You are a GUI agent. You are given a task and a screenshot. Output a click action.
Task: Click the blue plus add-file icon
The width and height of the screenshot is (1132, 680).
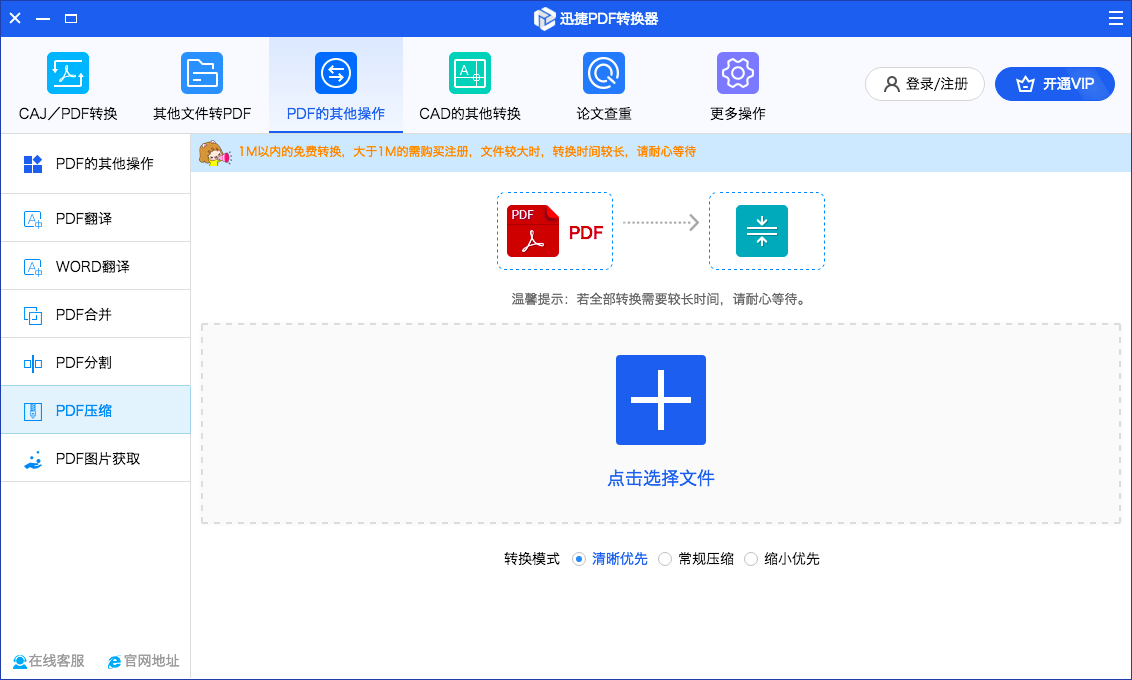(x=661, y=400)
